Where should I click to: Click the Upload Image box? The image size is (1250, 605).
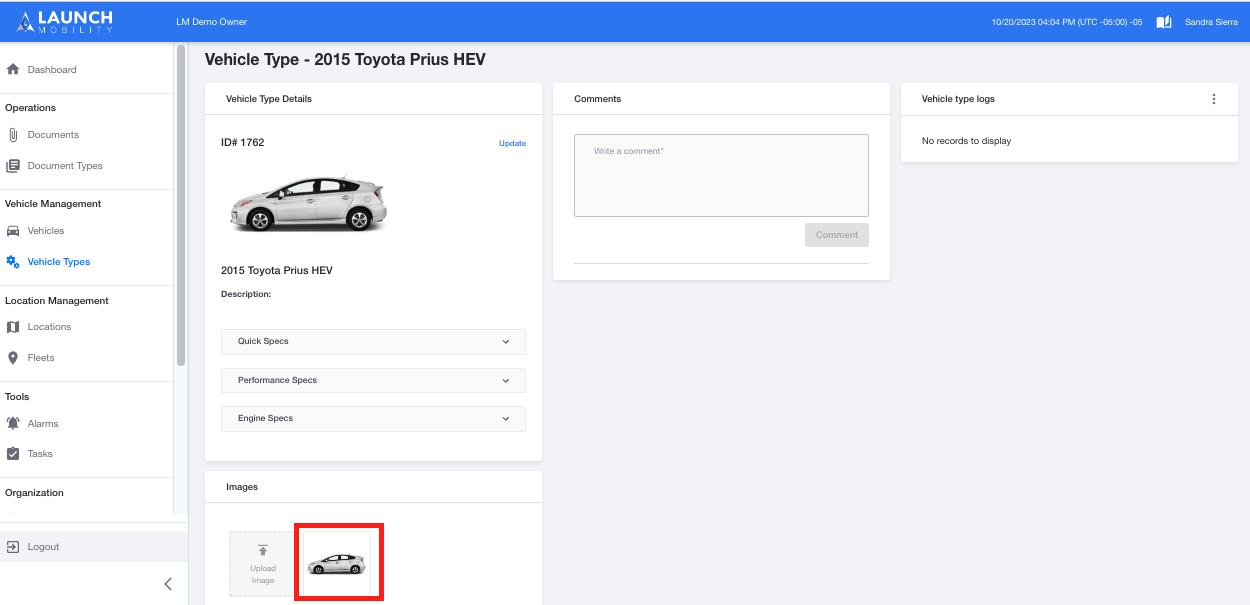(x=263, y=564)
